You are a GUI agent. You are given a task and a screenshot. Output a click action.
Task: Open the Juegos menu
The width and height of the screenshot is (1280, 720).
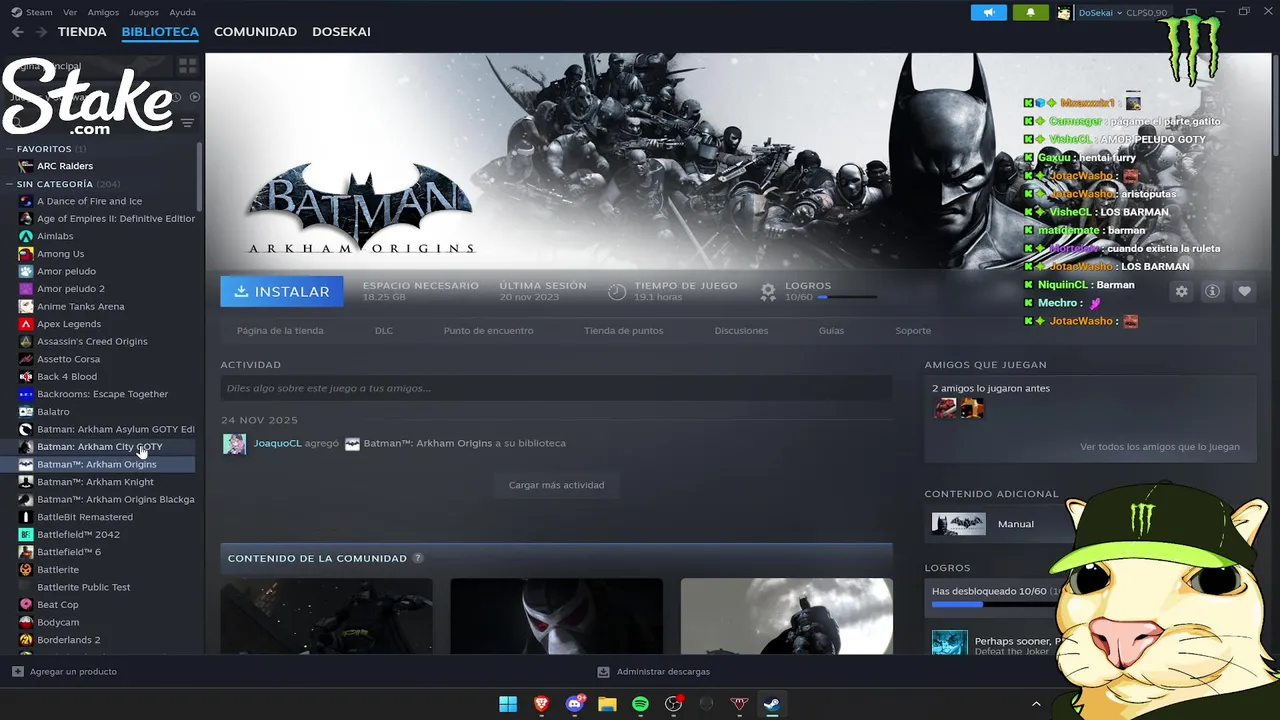coord(144,13)
